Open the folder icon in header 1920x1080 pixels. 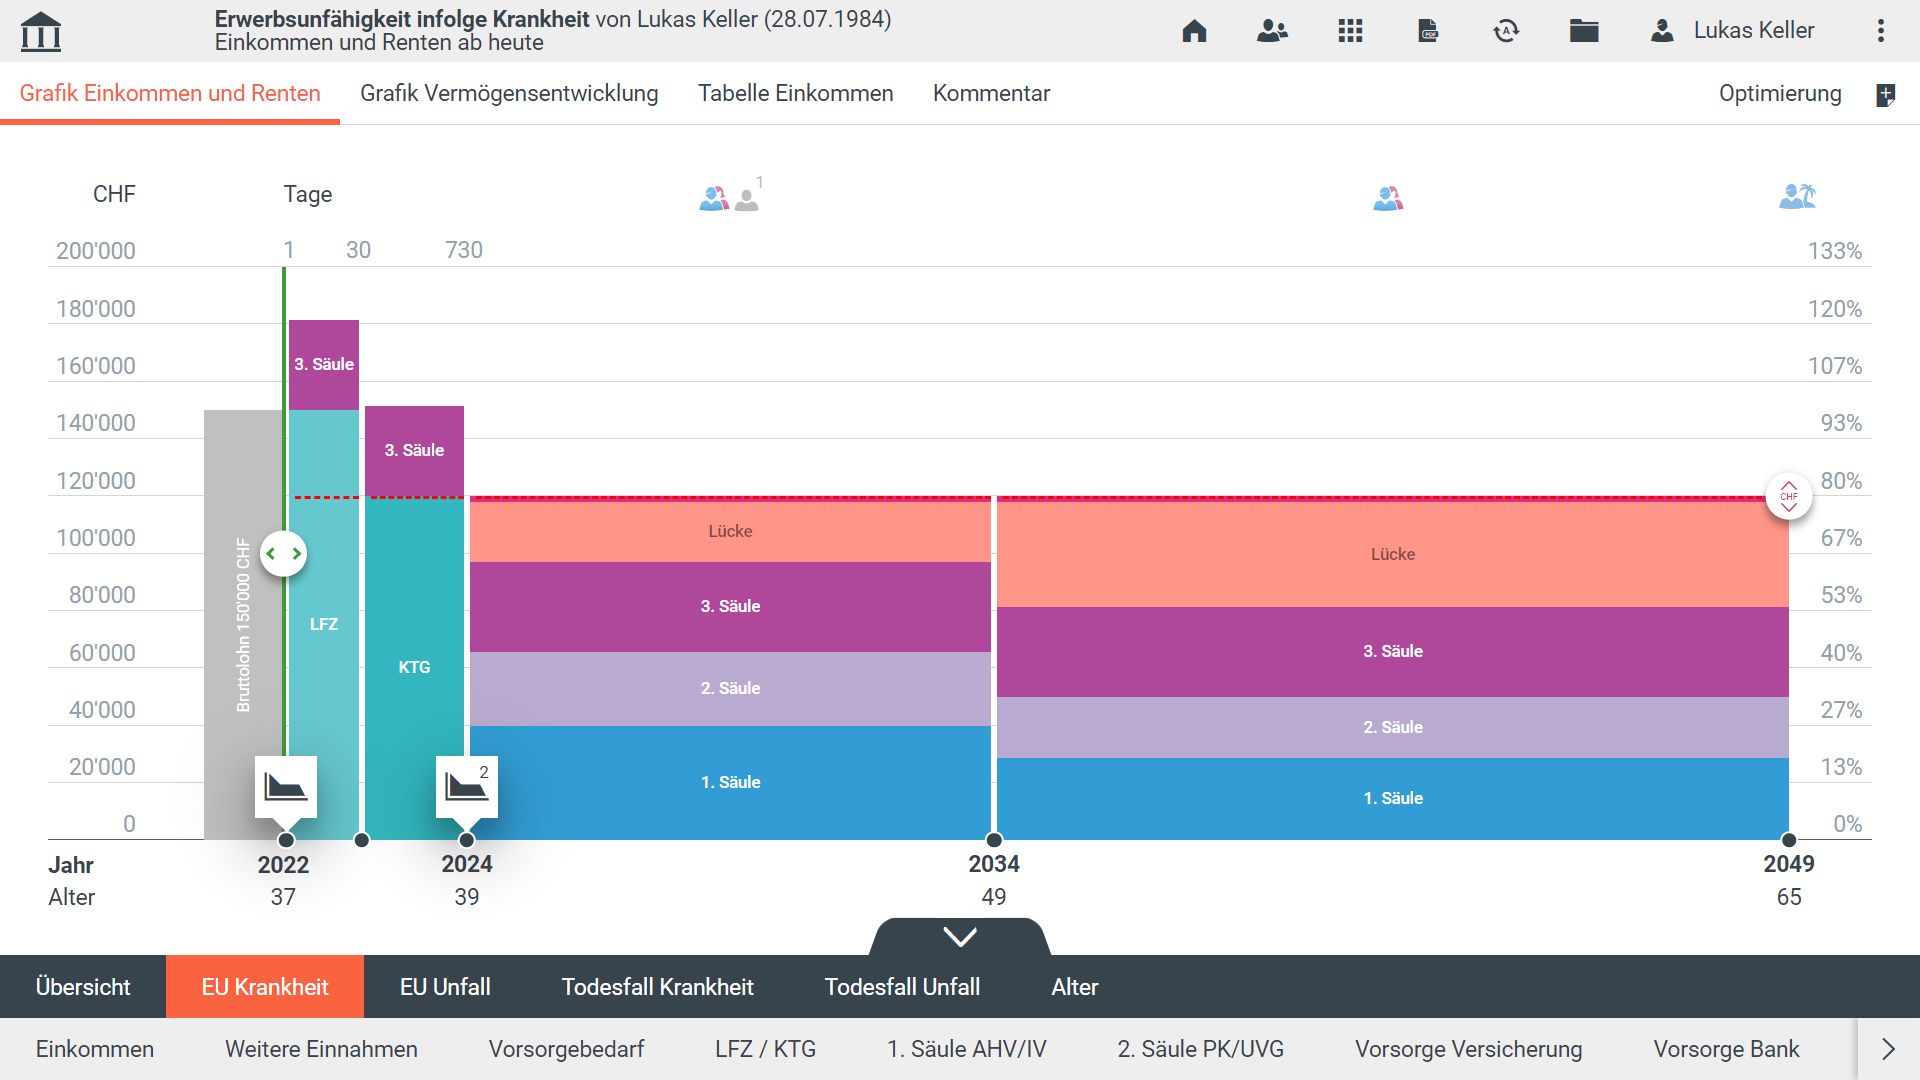click(1584, 31)
